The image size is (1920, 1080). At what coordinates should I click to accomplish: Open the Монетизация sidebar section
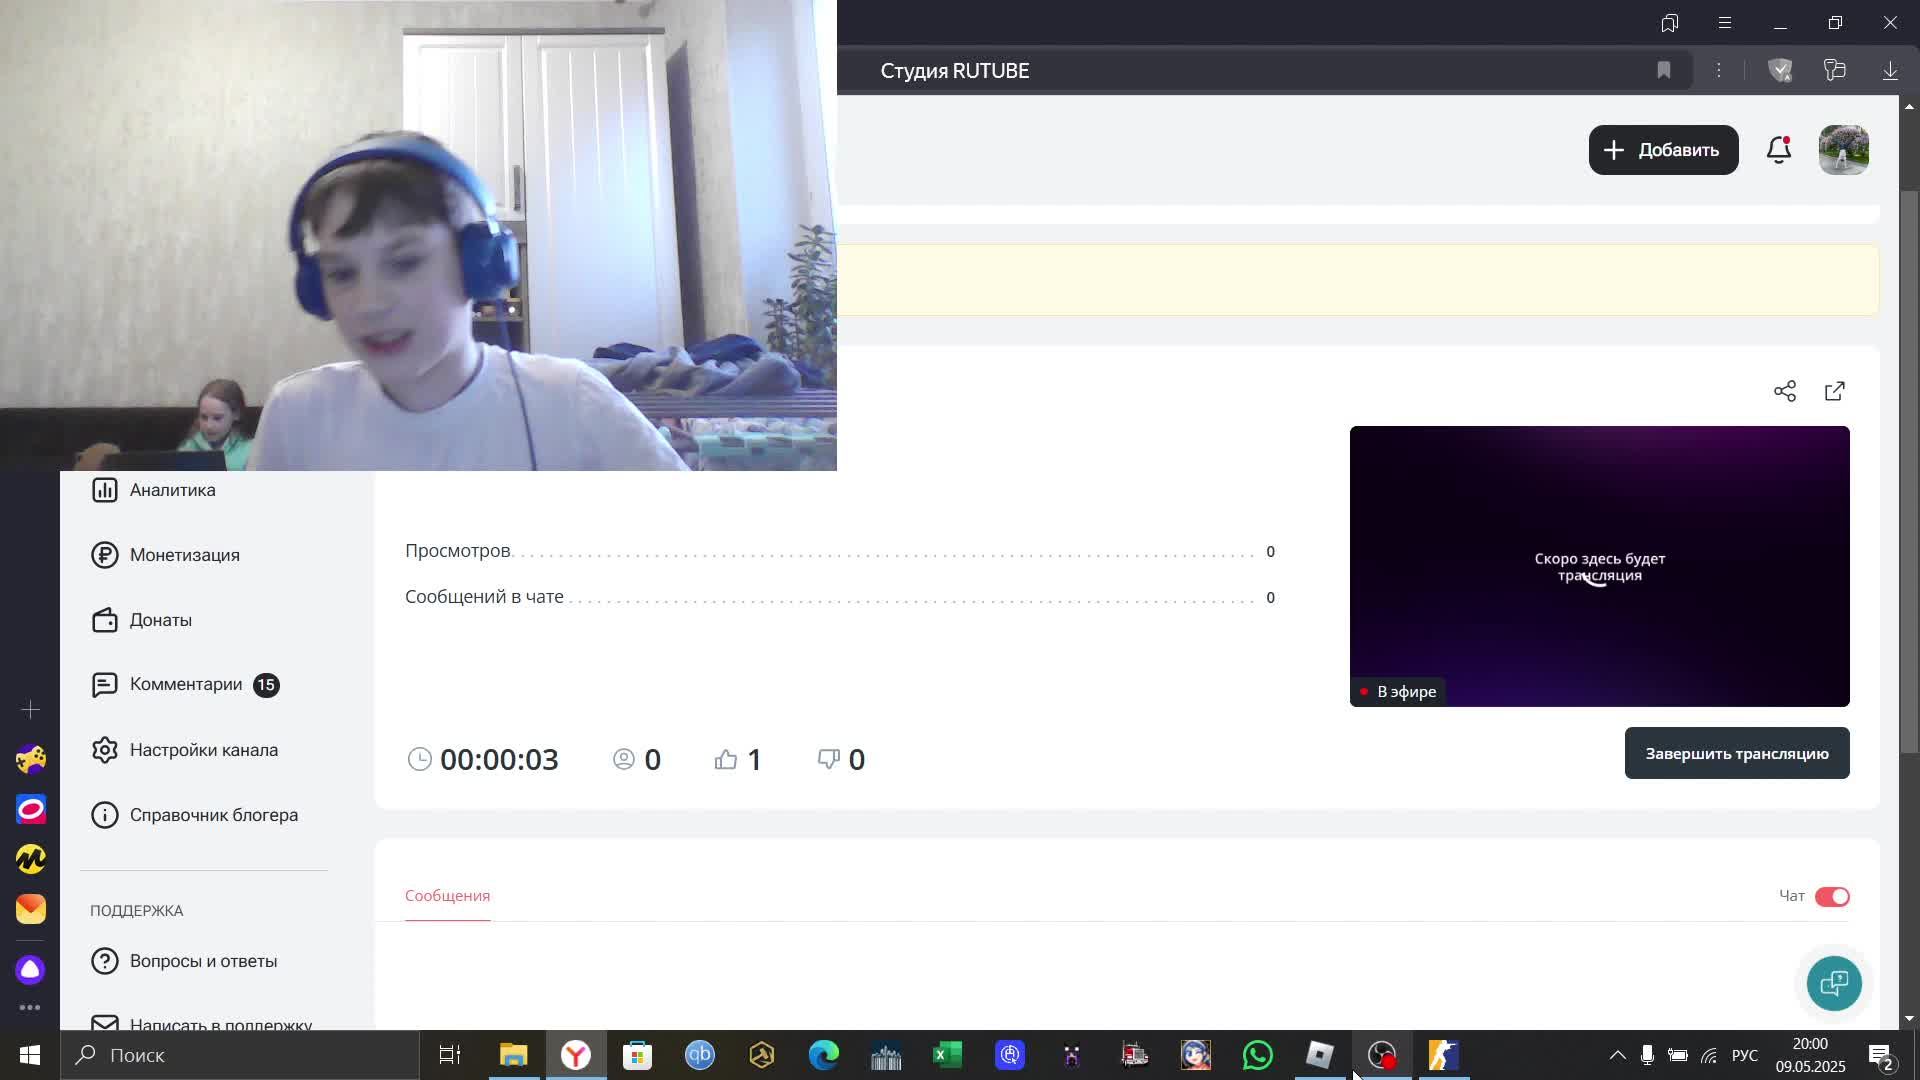[184, 555]
